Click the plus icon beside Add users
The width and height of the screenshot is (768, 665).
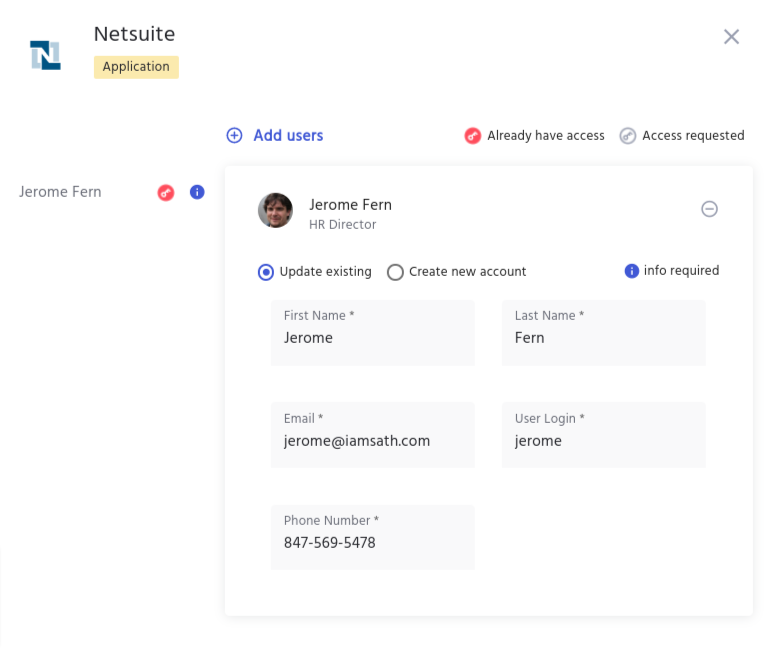[x=234, y=135]
